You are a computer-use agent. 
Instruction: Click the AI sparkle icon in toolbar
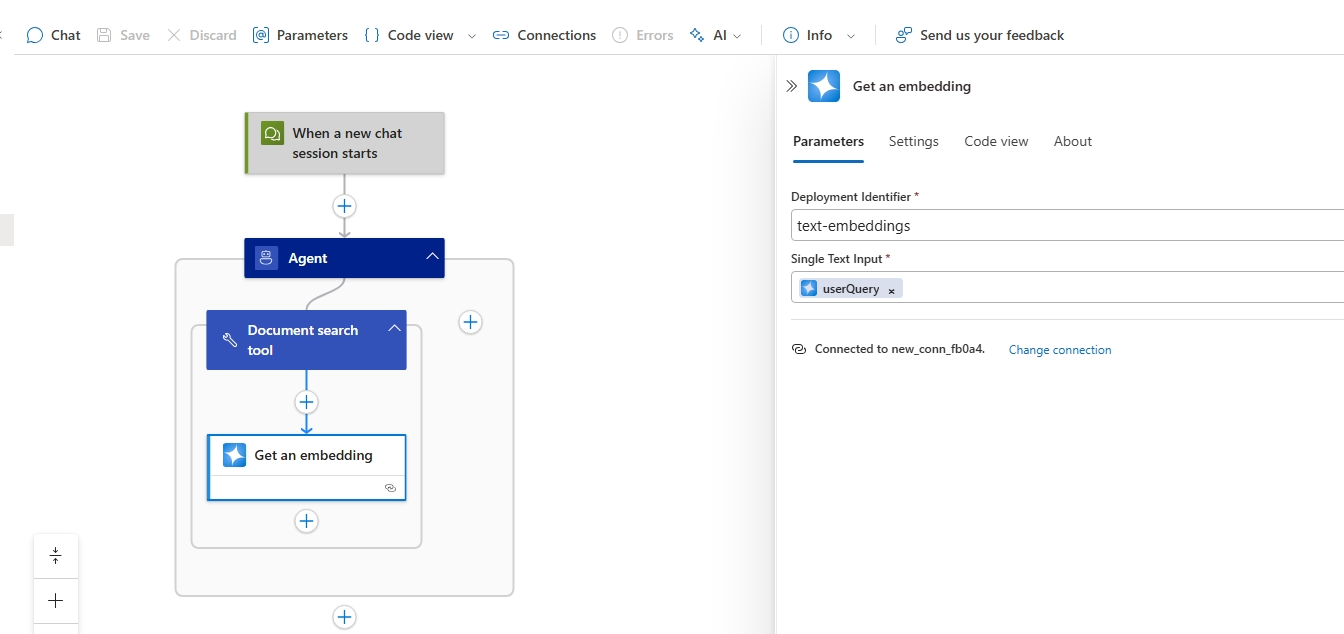pyautogui.click(x=697, y=34)
